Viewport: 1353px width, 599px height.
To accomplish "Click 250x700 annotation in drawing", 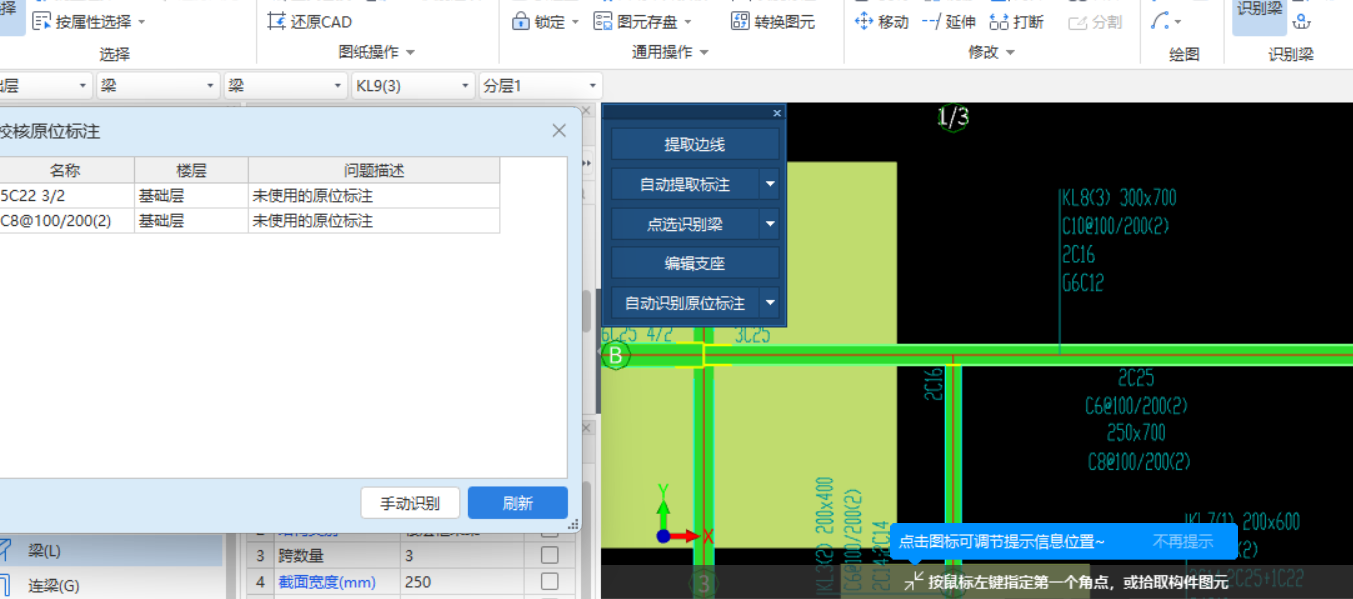I will [1136, 433].
